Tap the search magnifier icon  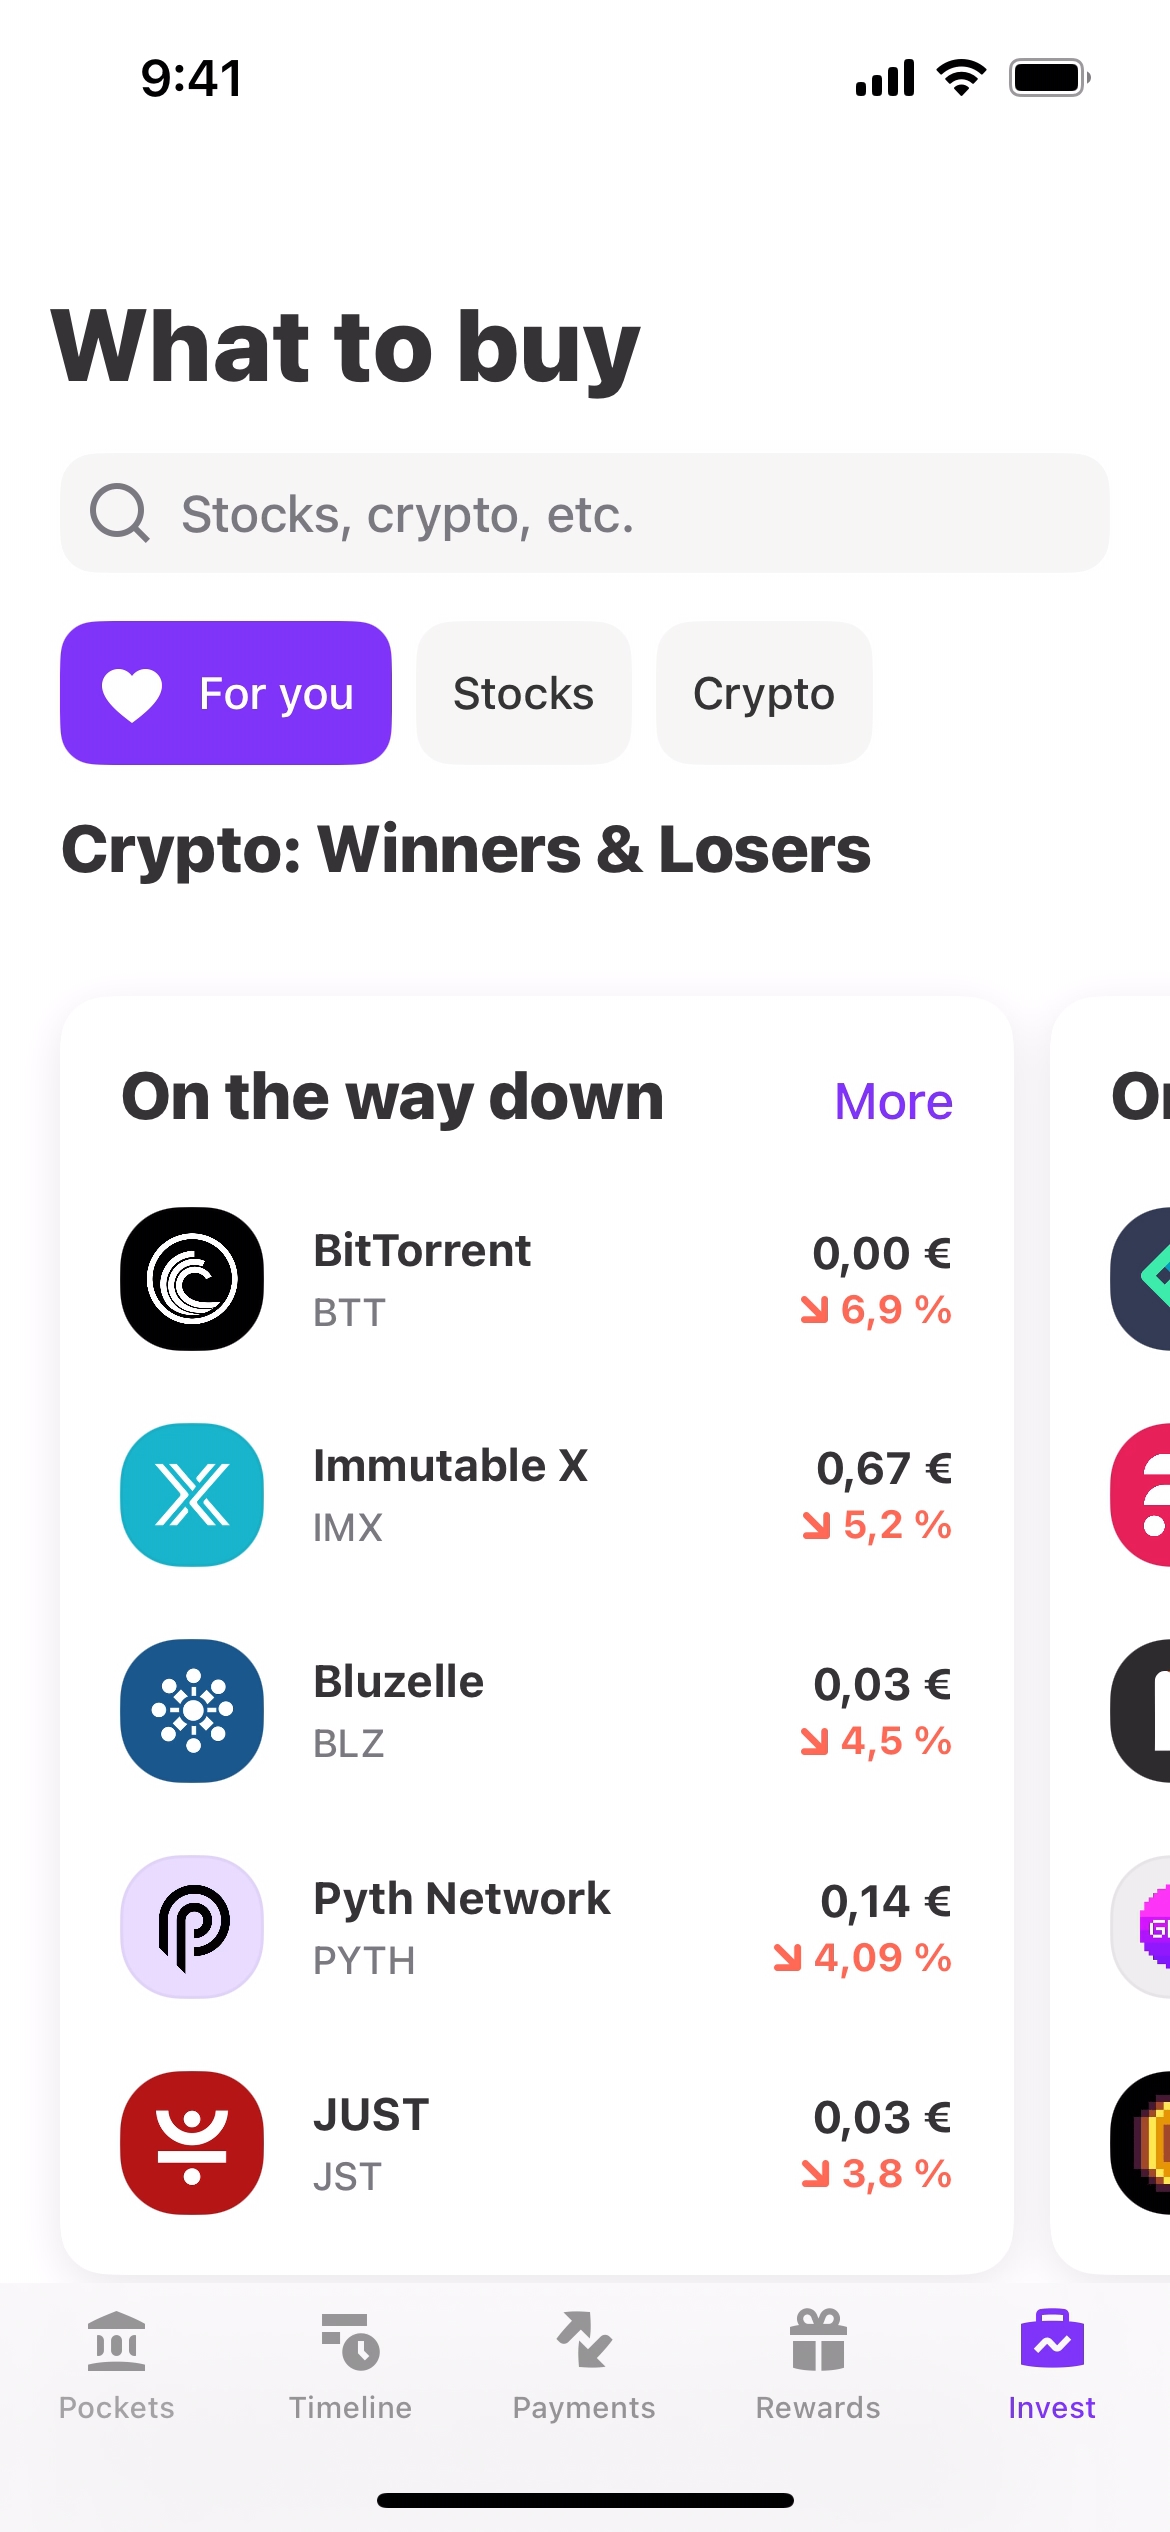click(x=120, y=514)
